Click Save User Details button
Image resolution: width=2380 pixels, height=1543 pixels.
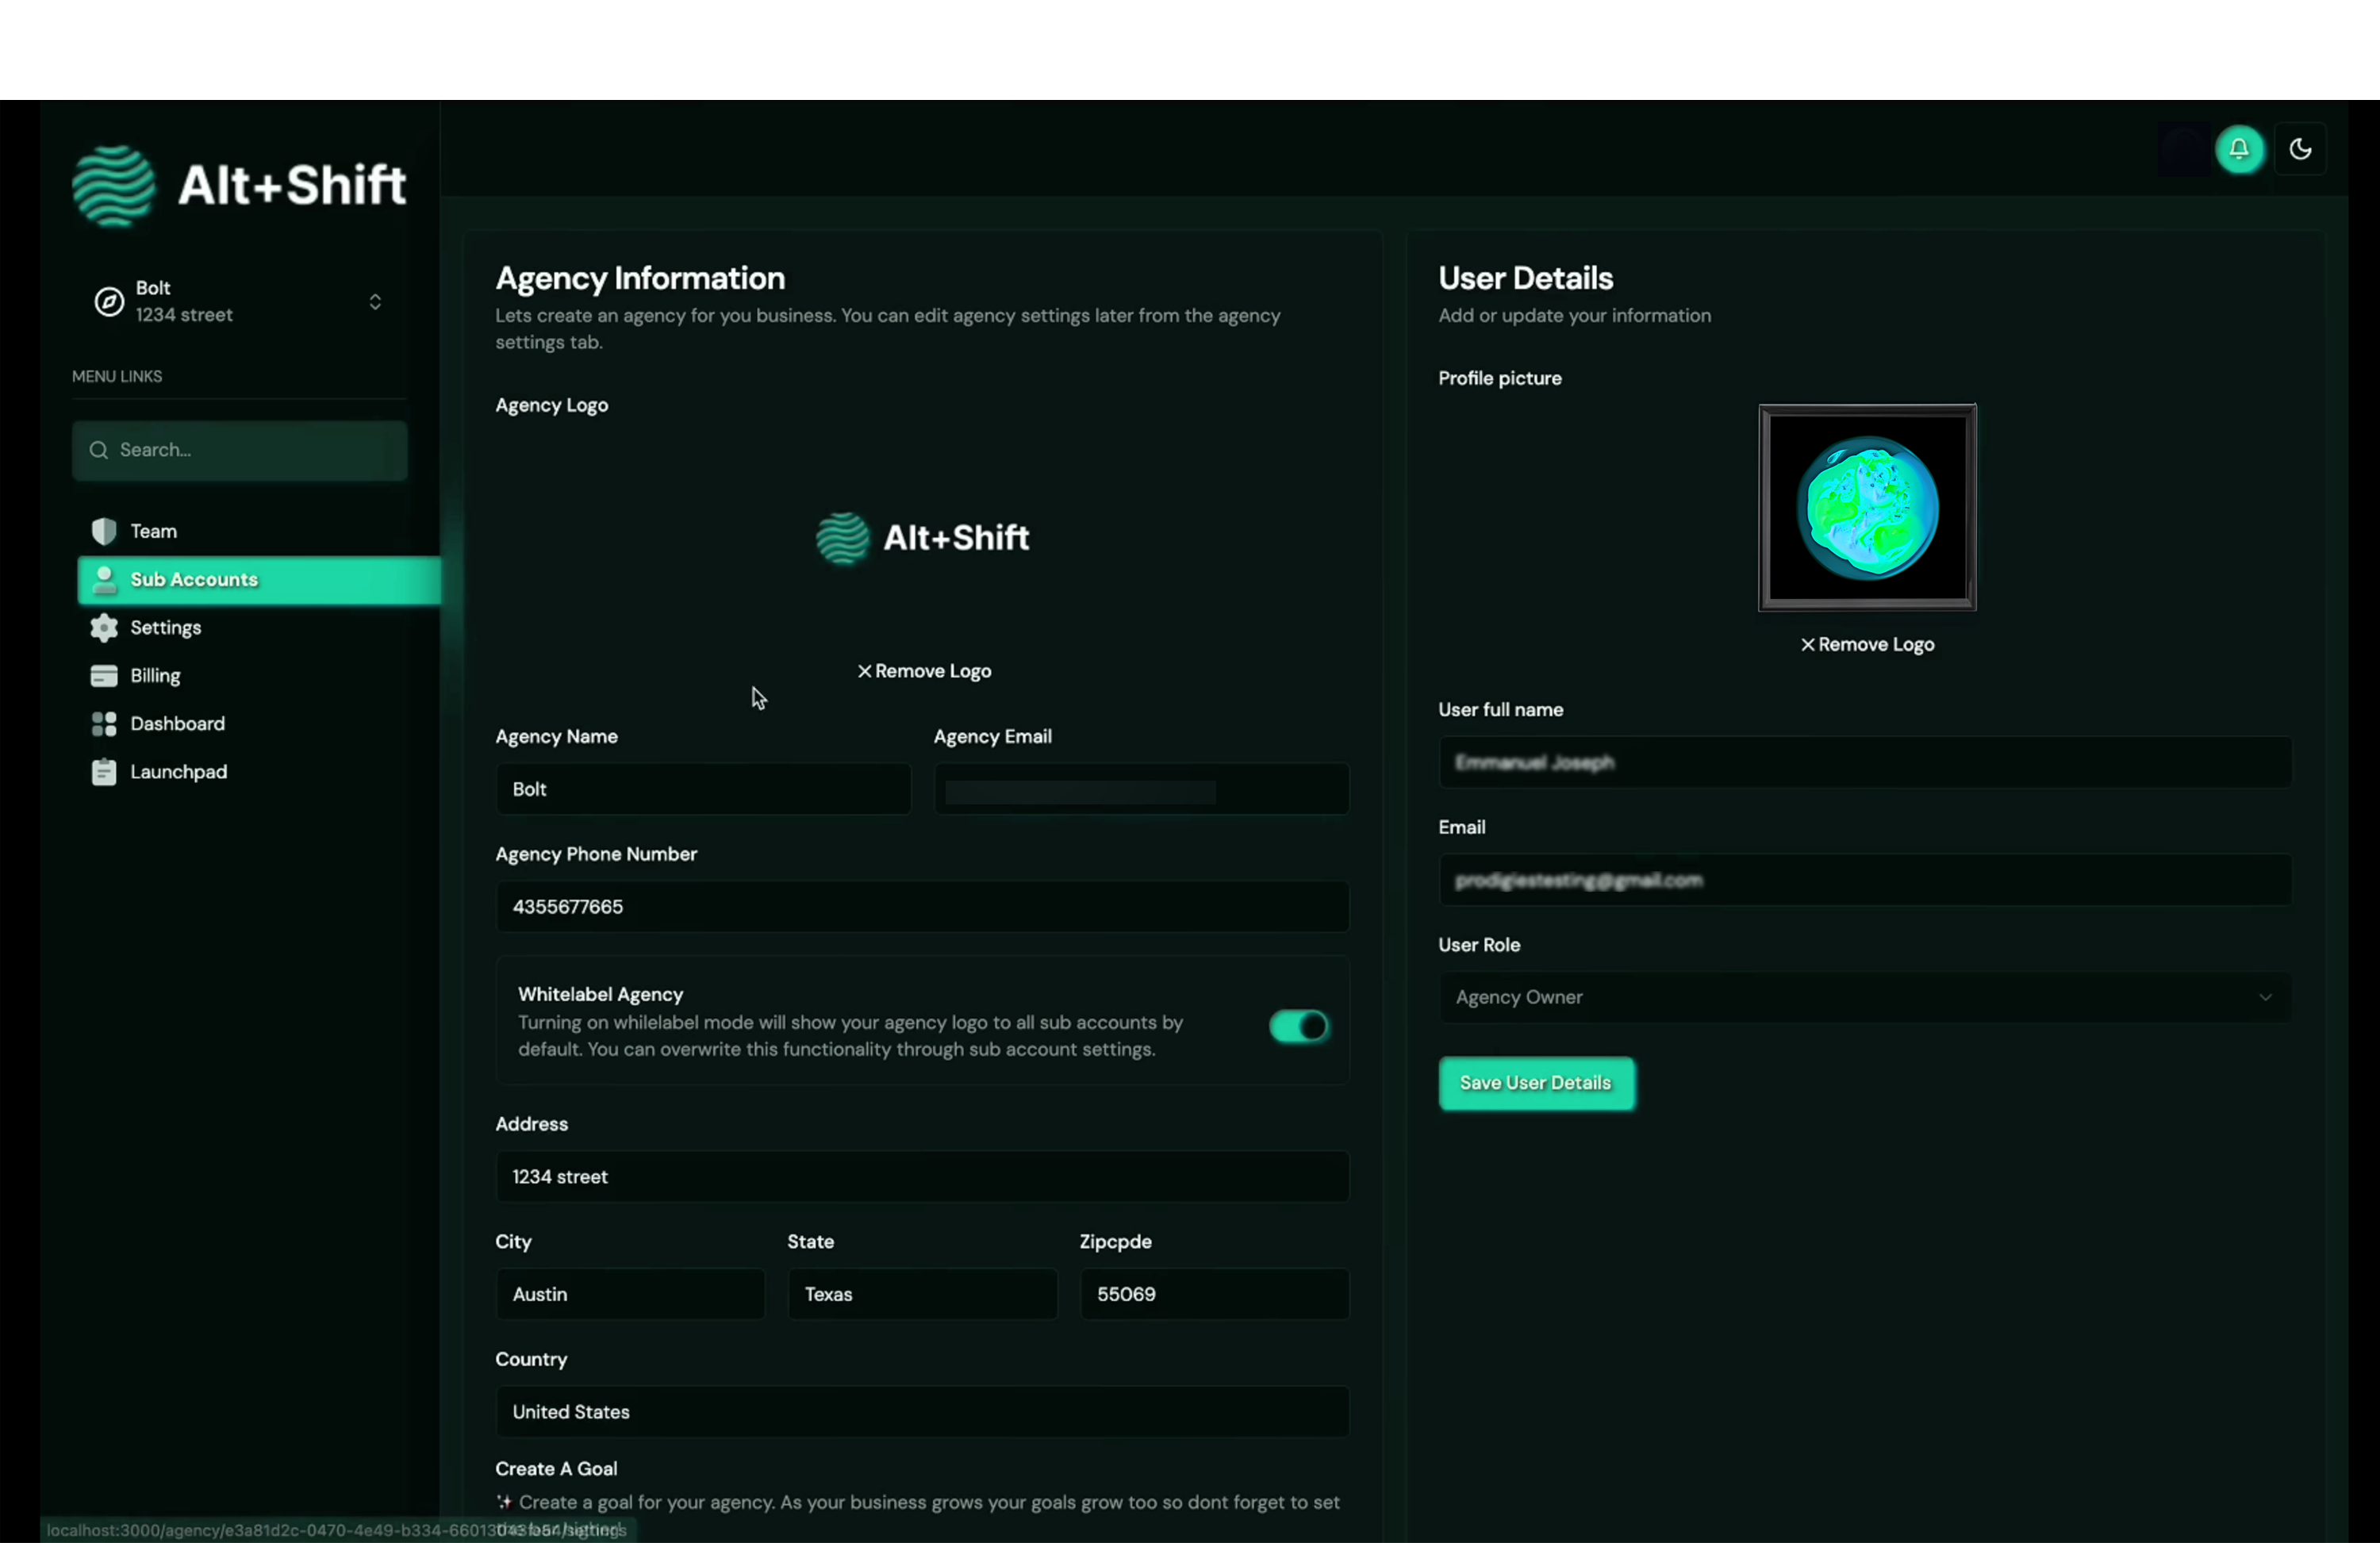1536,1083
